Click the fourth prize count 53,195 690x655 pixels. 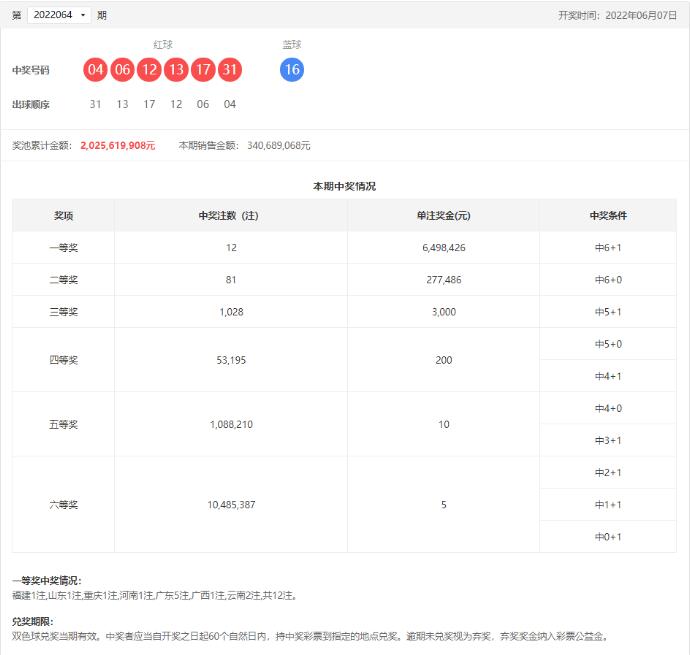(231, 360)
